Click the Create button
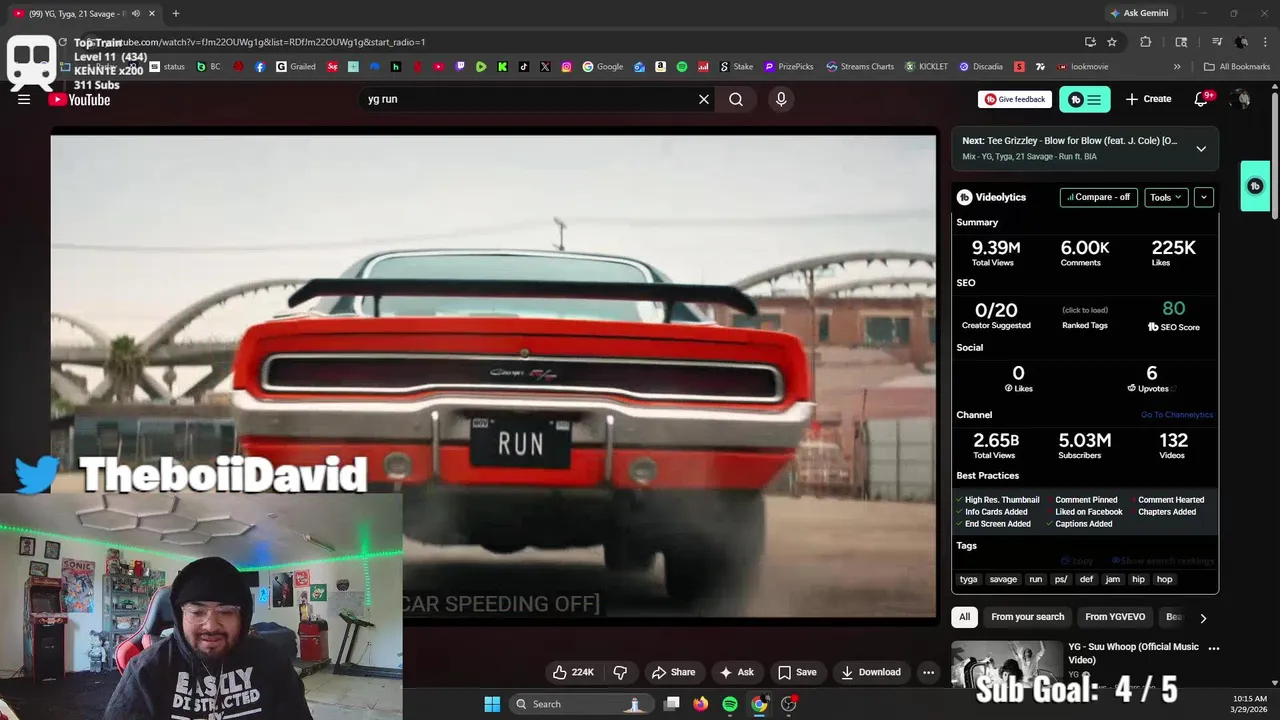The height and width of the screenshot is (720, 1280). click(1148, 99)
